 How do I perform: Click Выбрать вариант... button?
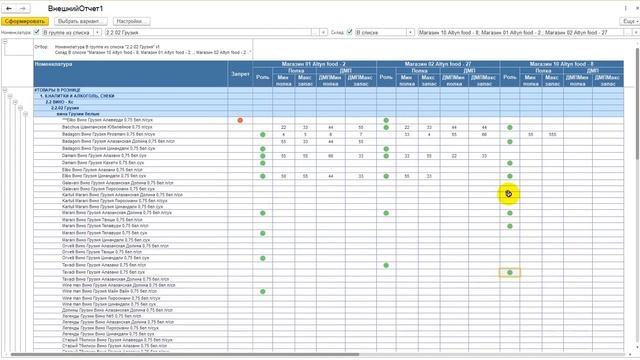[x=81, y=21]
